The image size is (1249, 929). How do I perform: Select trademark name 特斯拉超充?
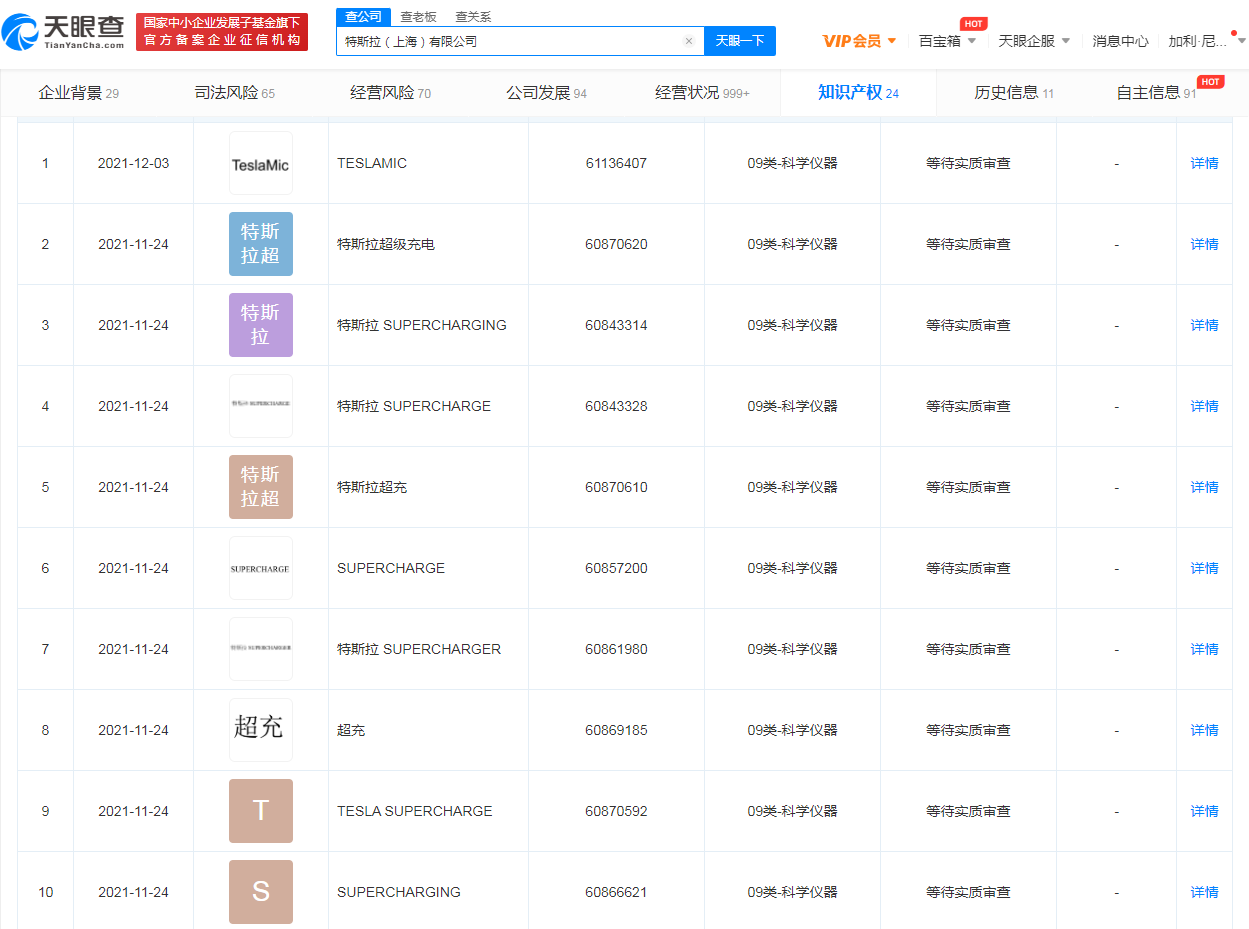point(372,487)
